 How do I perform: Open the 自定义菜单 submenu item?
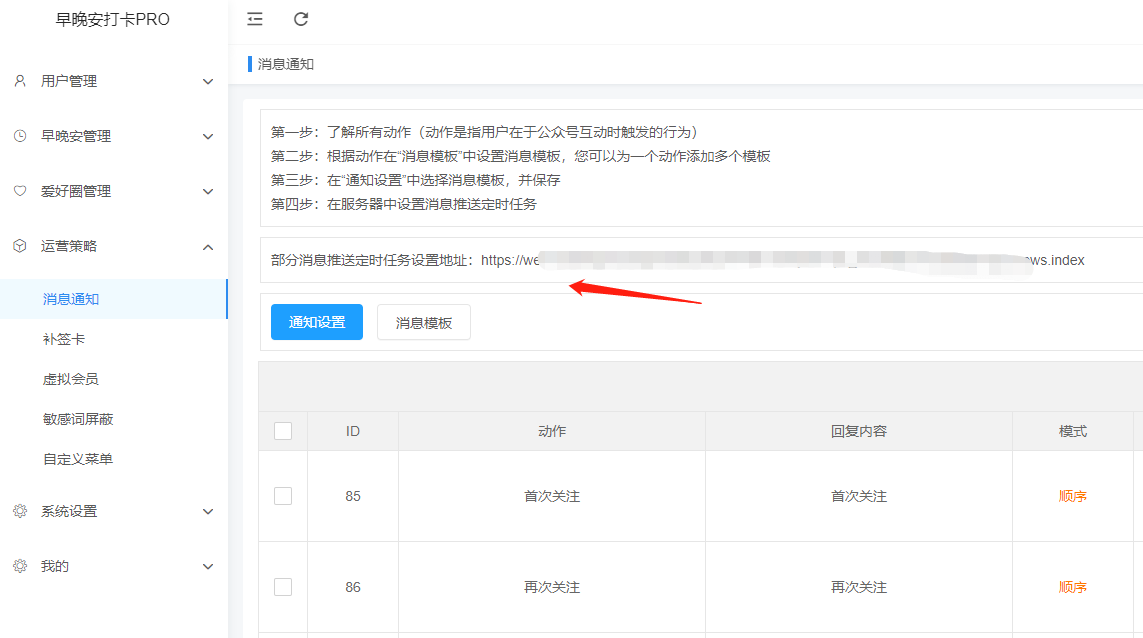click(78, 459)
